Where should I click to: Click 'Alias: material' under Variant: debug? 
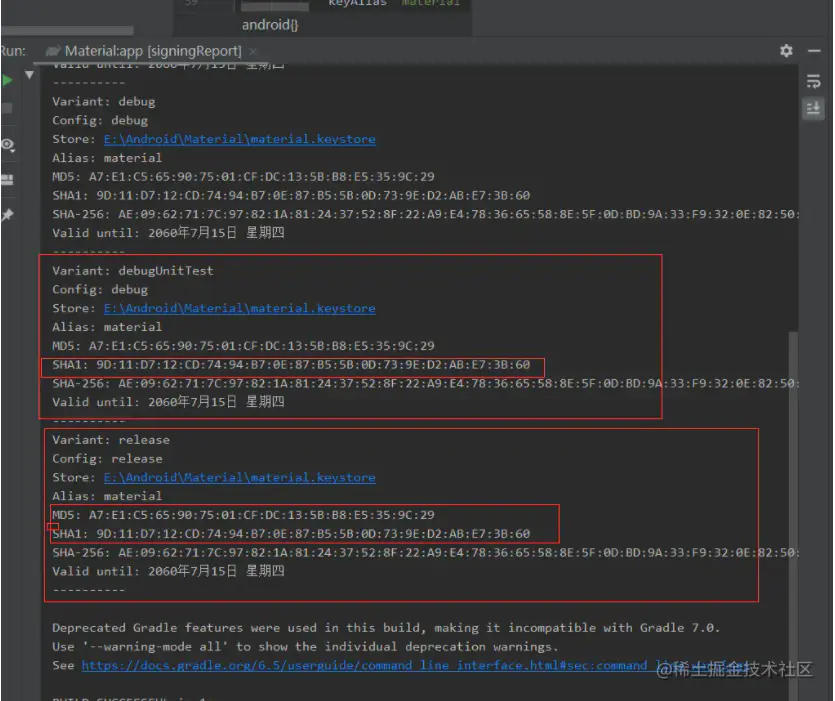(107, 158)
